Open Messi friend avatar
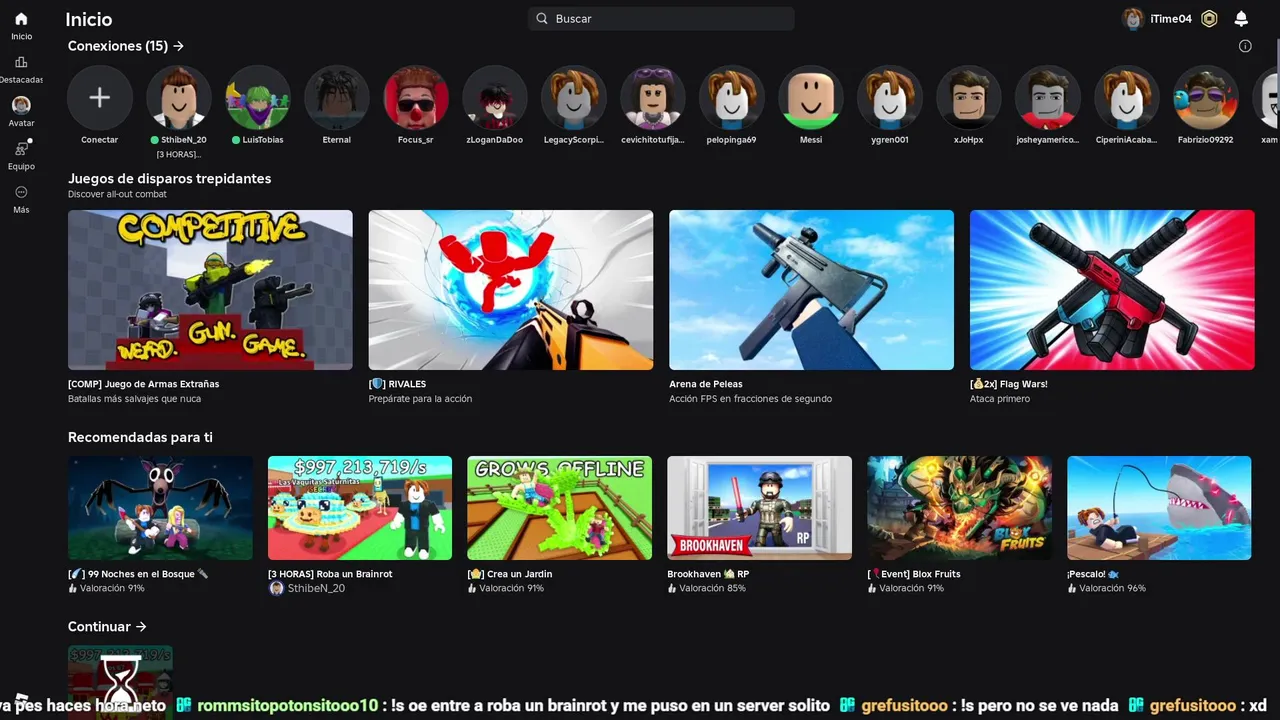This screenshot has width=1280, height=720. (x=811, y=98)
